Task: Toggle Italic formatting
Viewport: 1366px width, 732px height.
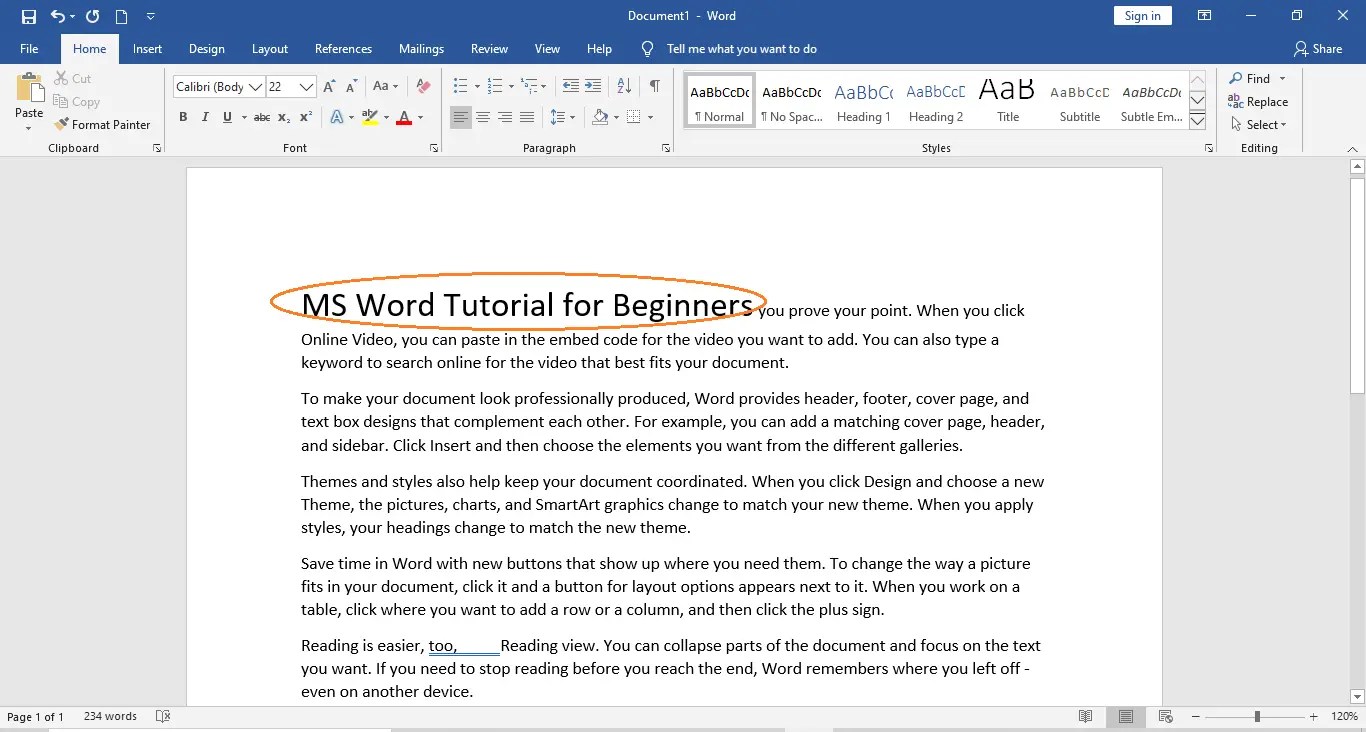Action: coord(205,118)
